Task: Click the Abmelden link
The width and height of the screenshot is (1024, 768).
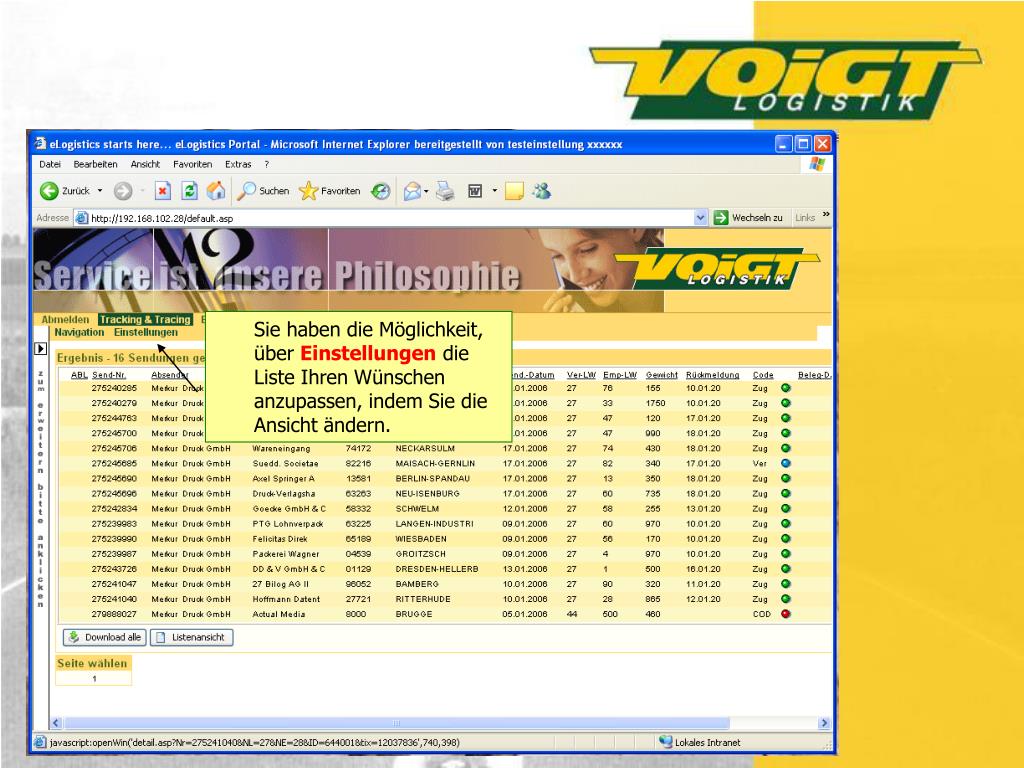Action: click(65, 319)
